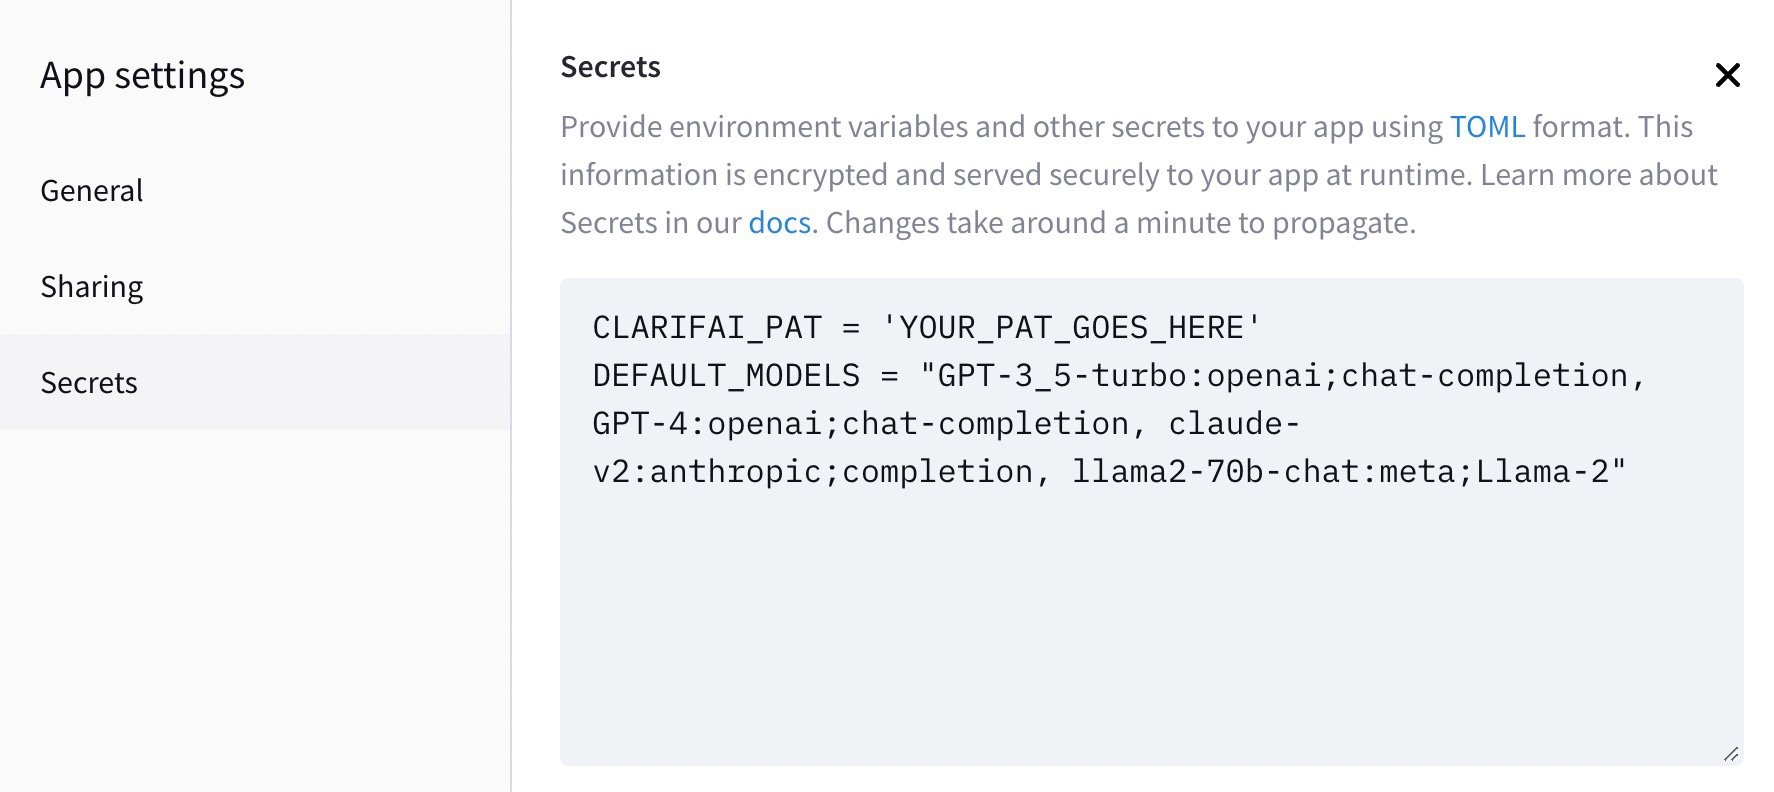
Task: Open the TOML format link
Action: (x=1486, y=127)
